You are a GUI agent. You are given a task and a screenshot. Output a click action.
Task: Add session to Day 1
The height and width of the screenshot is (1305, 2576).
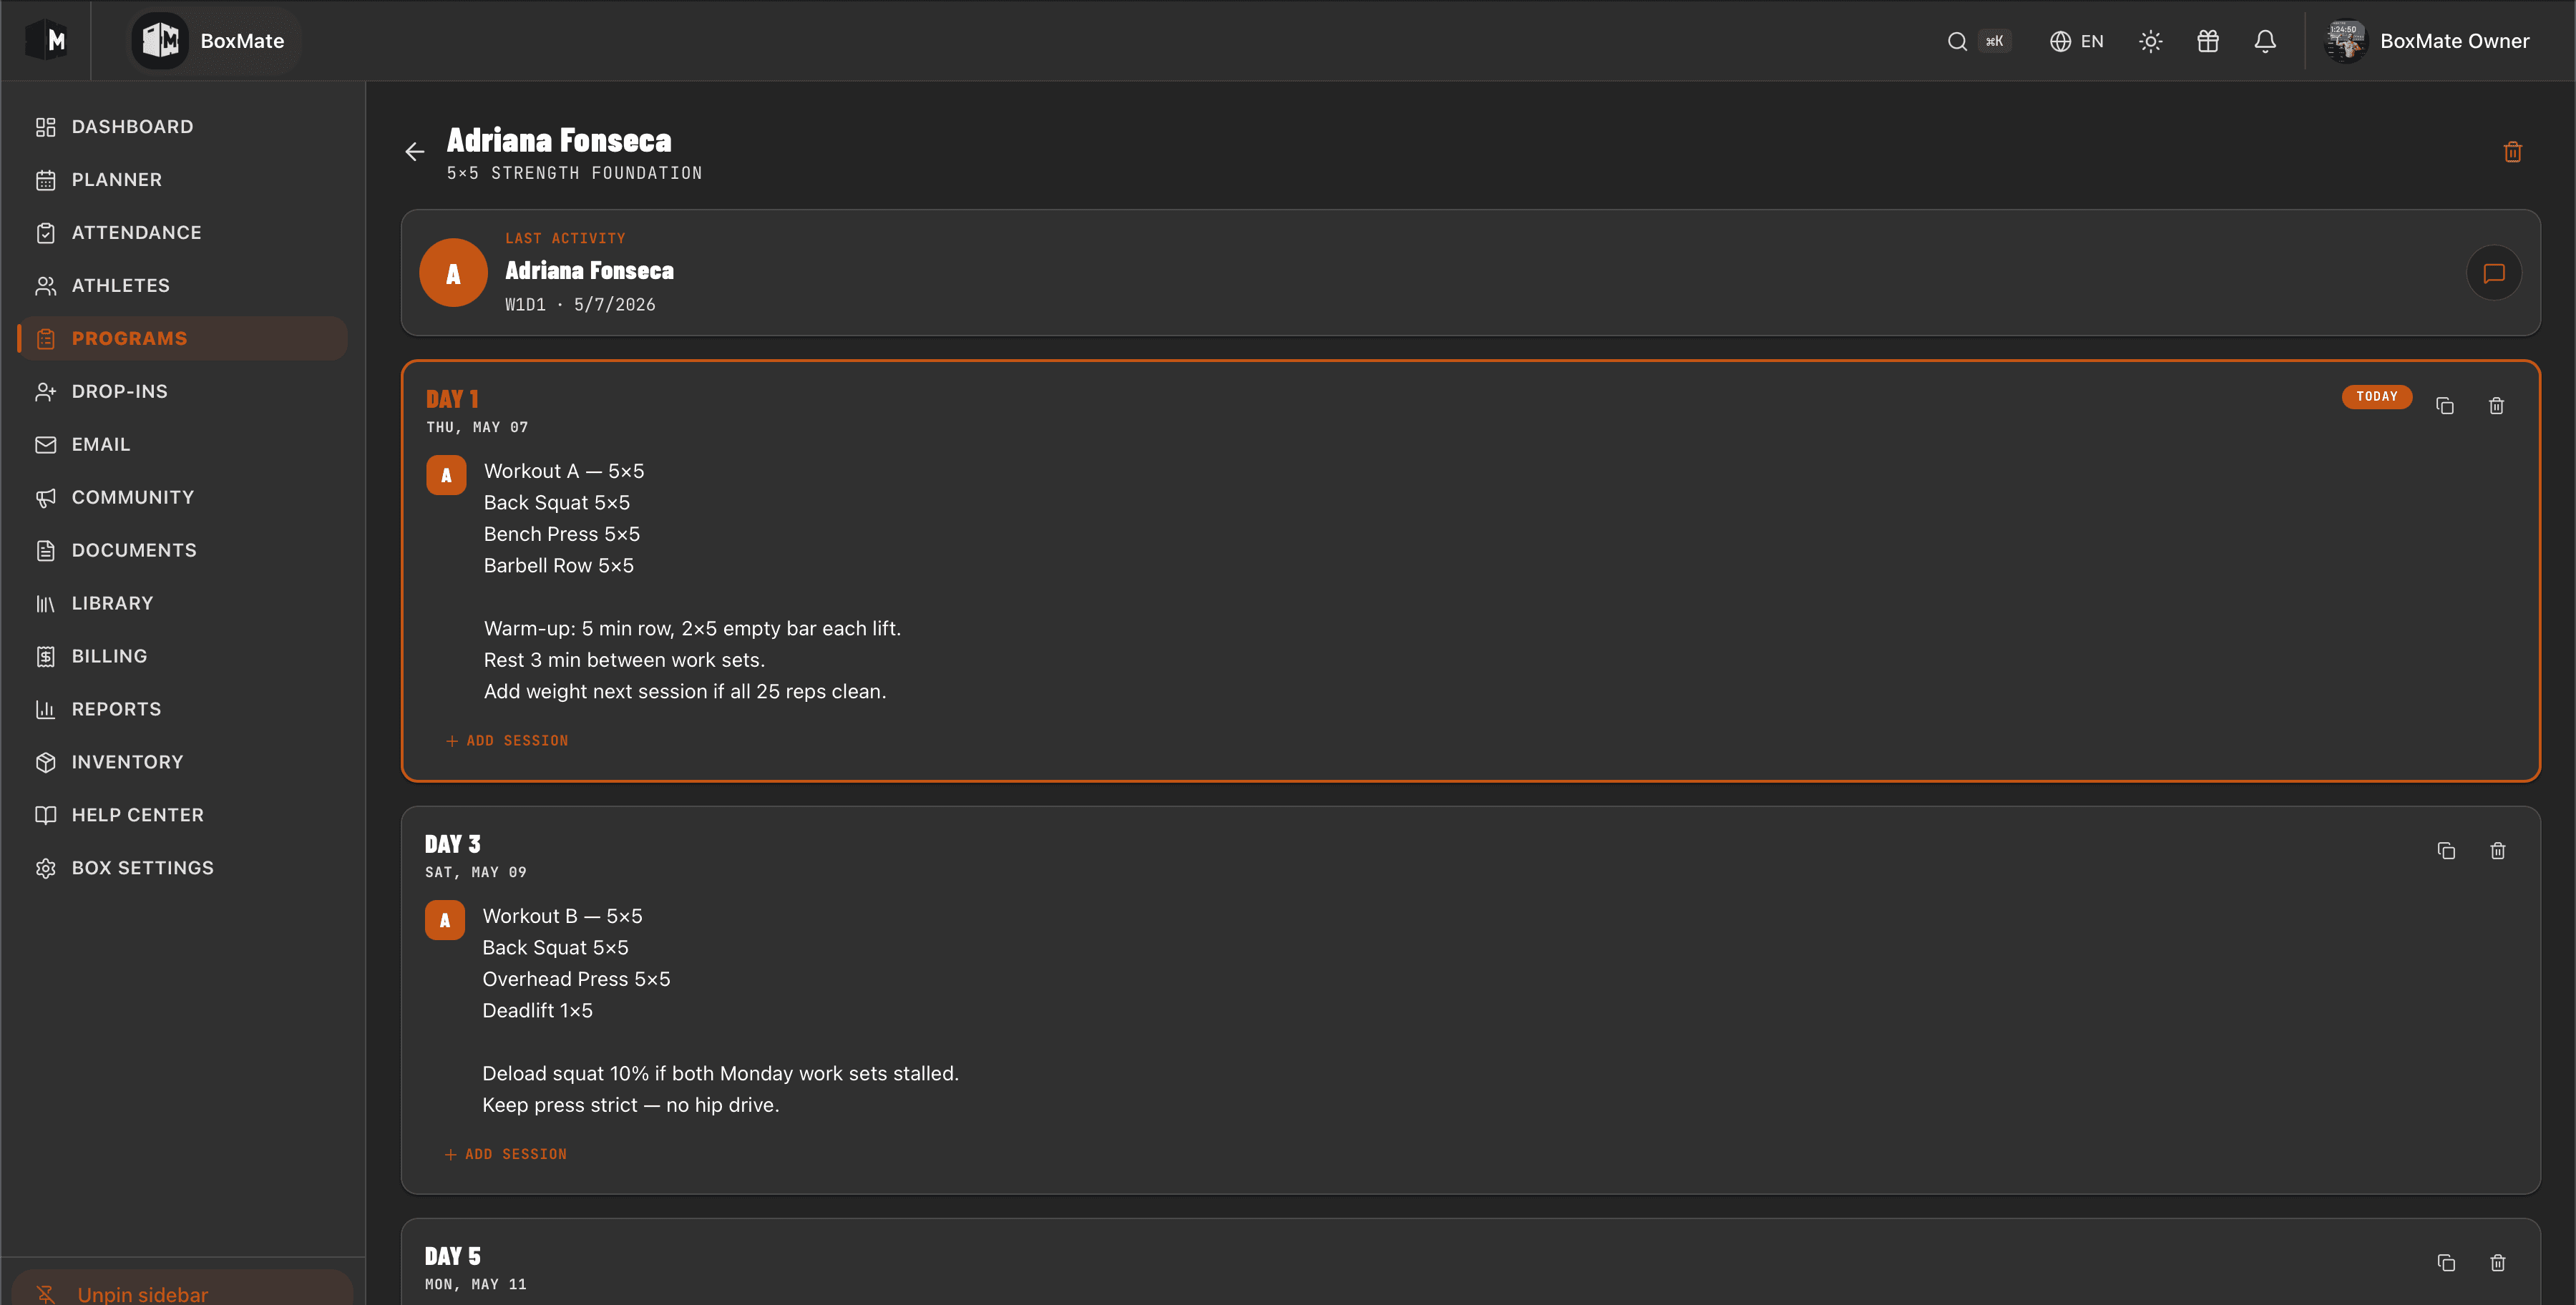(x=507, y=741)
